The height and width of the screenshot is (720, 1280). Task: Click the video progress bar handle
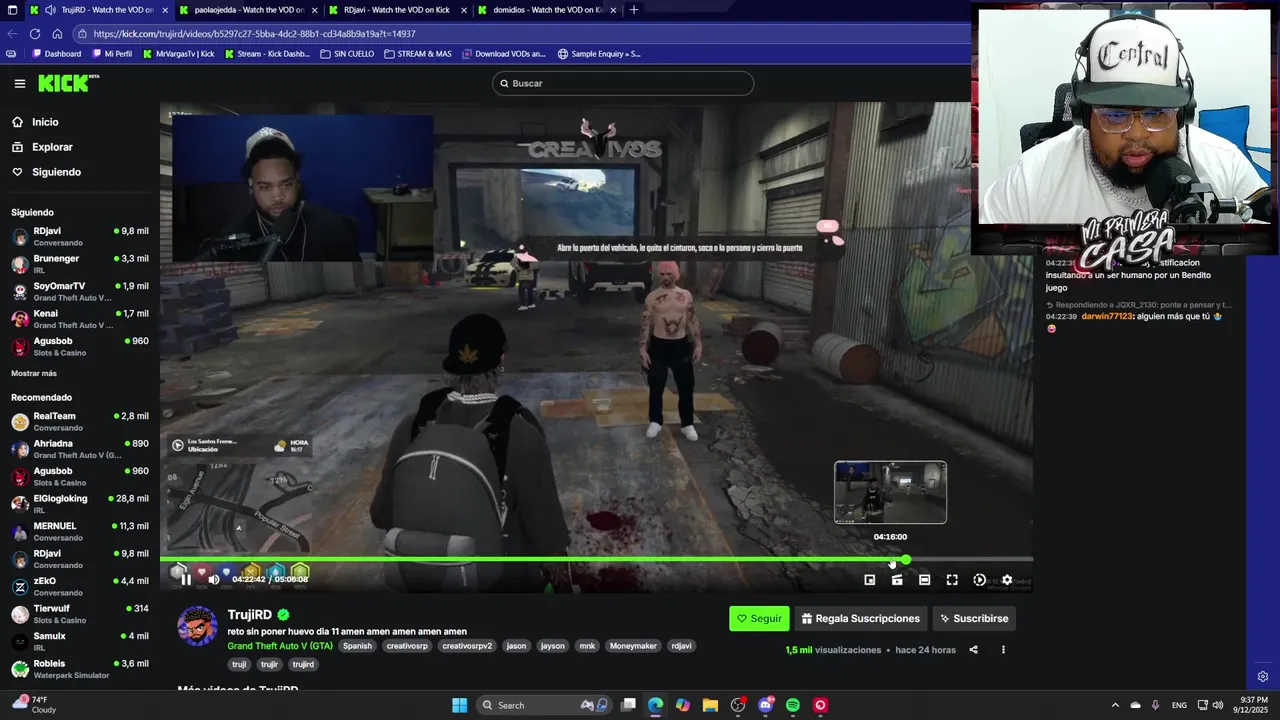(906, 560)
